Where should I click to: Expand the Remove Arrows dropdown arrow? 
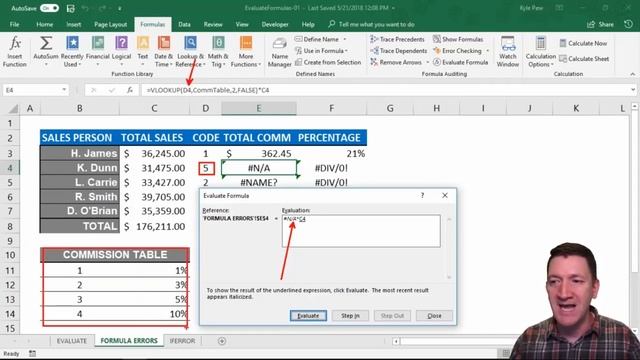click(x=427, y=62)
